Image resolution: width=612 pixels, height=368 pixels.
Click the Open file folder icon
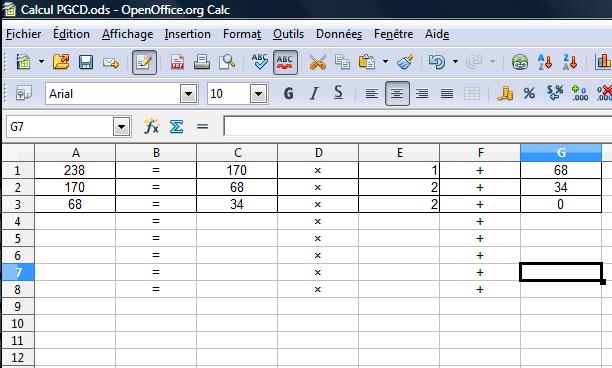tap(61, 62)
